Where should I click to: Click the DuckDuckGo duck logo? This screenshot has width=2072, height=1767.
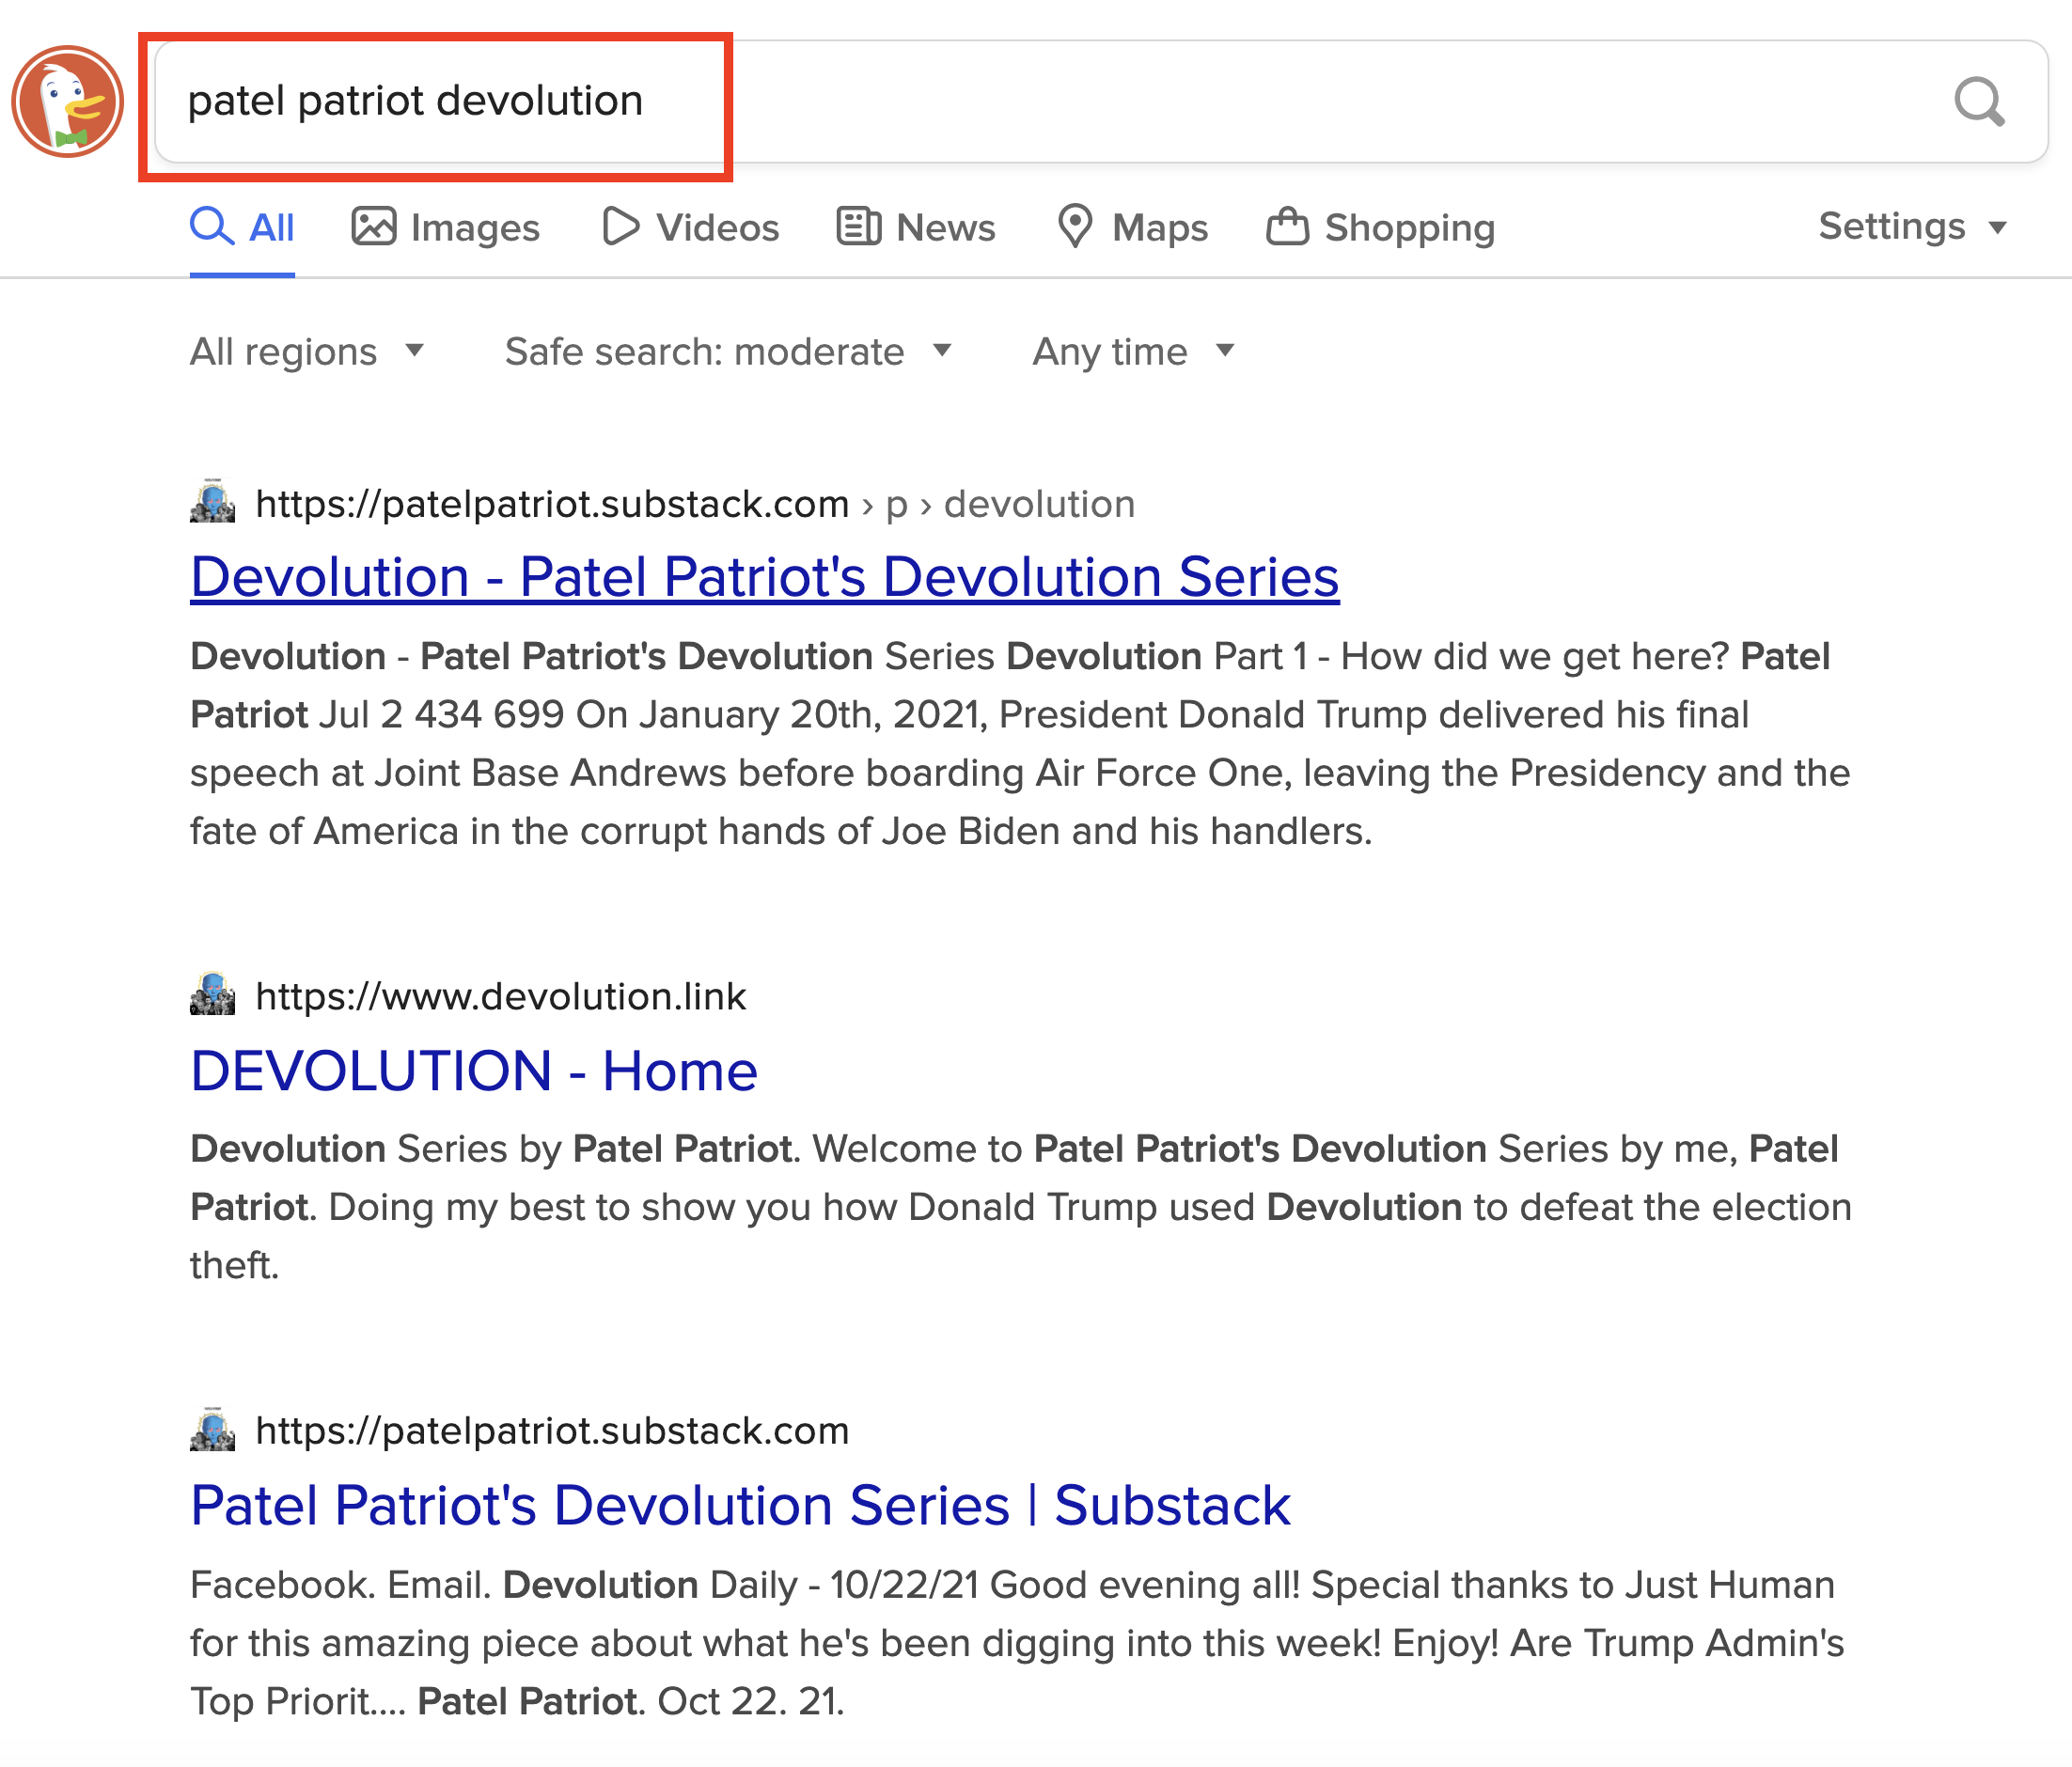click(x=68, y=101)
